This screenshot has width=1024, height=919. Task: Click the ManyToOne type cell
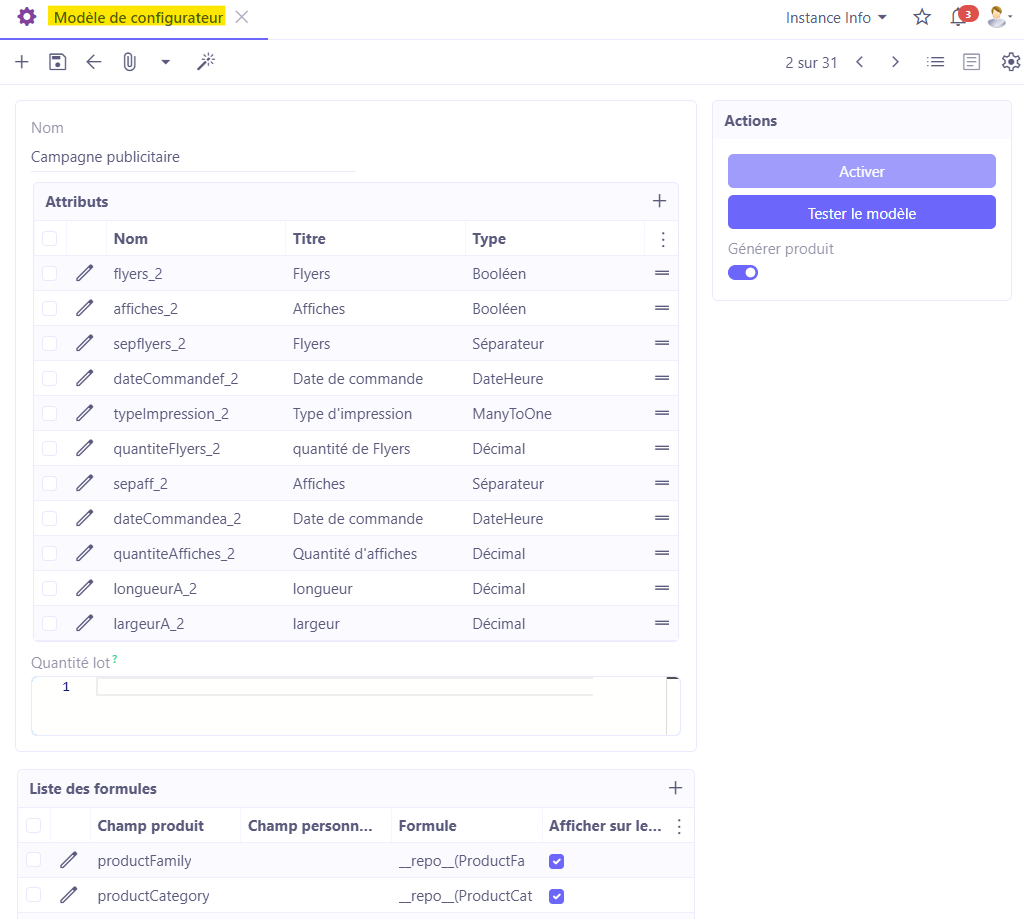pyautogui.click(x=555, y=413)
